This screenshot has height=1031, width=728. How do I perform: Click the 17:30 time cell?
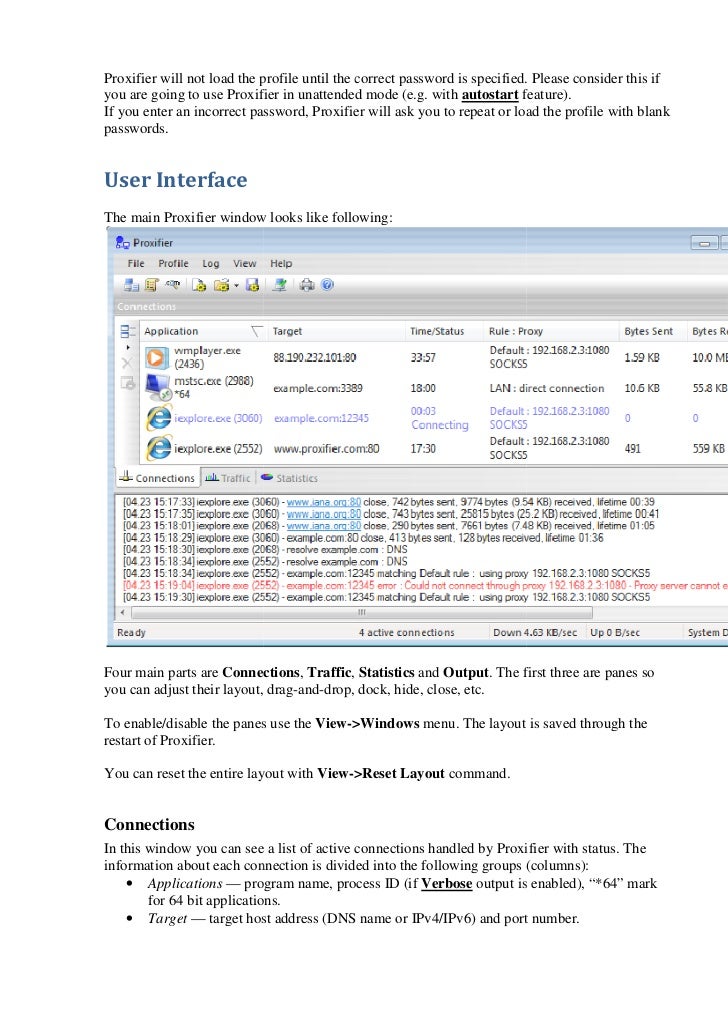(x=423, y=448)
